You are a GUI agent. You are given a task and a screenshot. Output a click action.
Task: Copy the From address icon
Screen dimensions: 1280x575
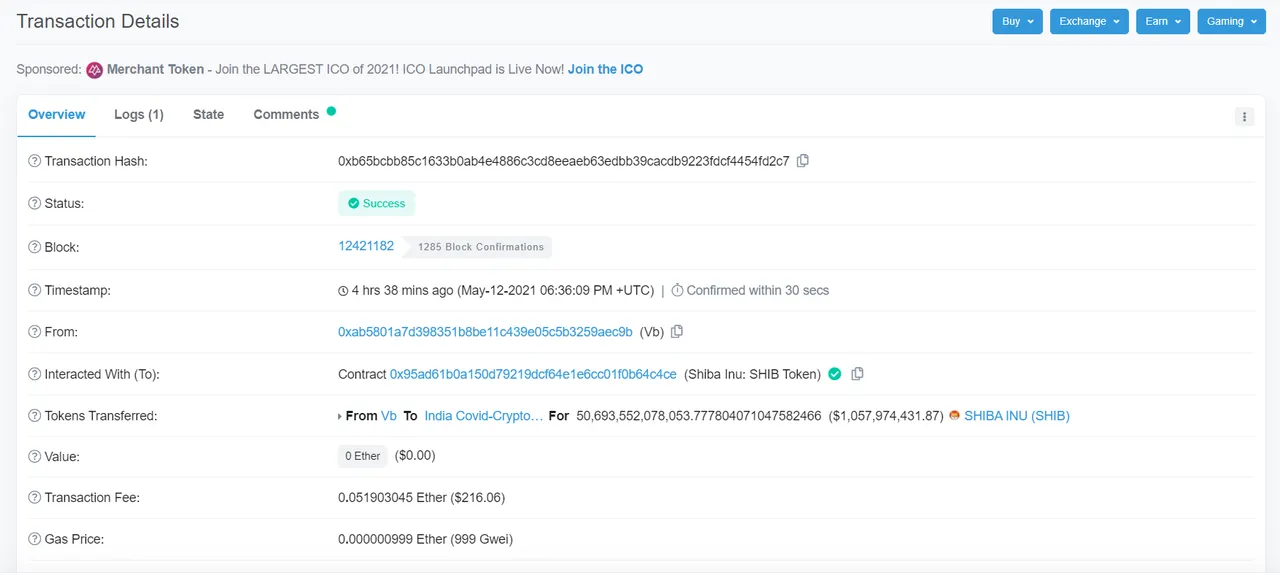(x=677, y=332)
